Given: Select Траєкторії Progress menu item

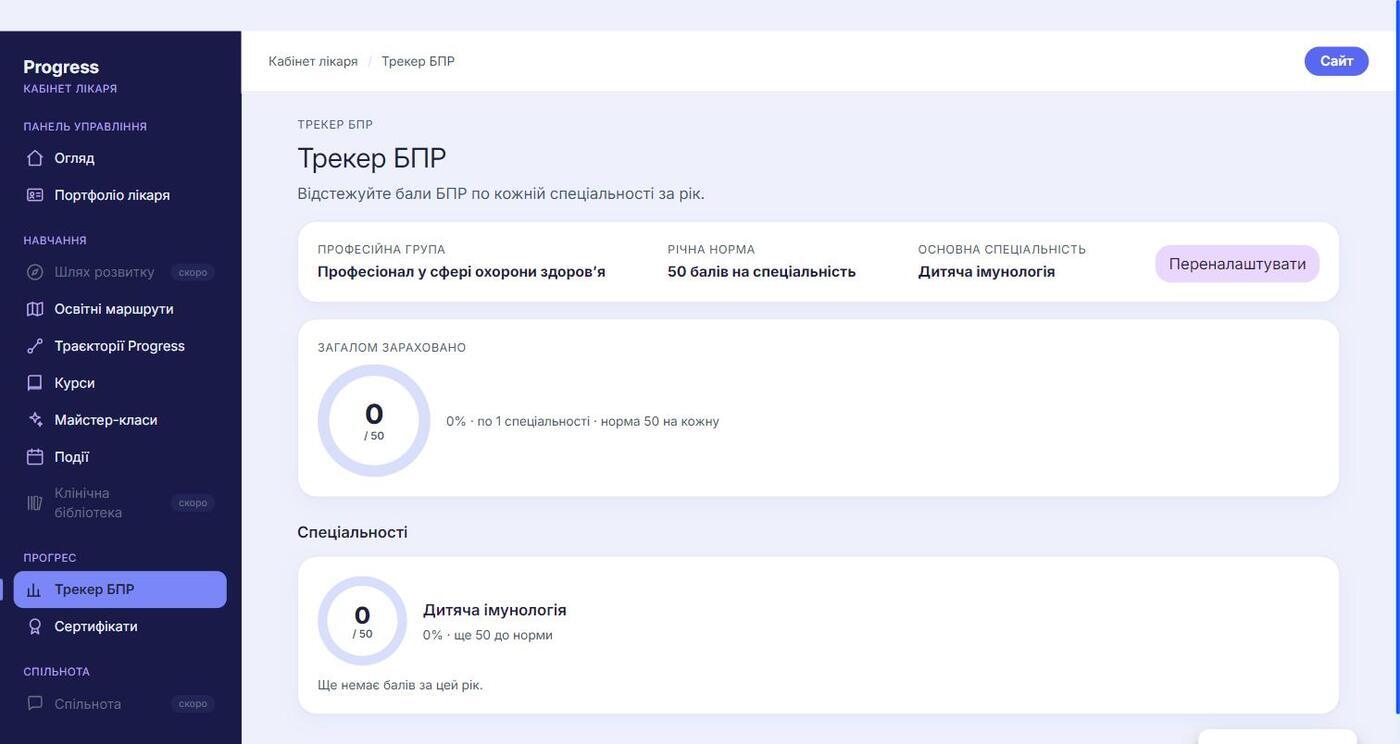Looking at the screenshot, I should tap(120, 346).
